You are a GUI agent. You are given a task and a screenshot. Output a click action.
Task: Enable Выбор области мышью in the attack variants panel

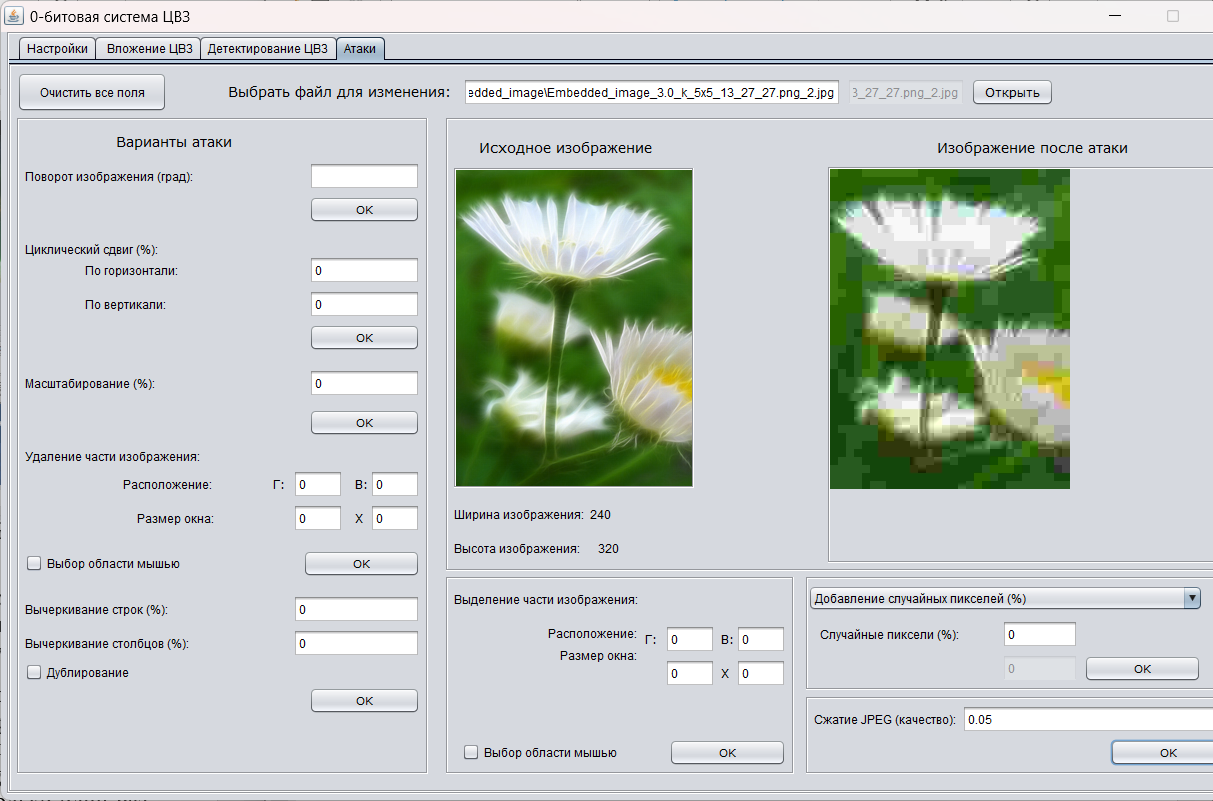(x=34, y=563)
